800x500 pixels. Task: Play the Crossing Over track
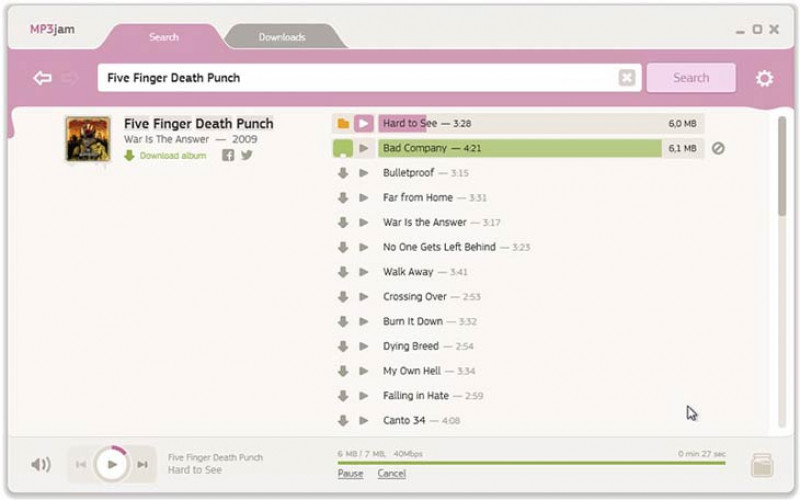click(x=364, y=296)
